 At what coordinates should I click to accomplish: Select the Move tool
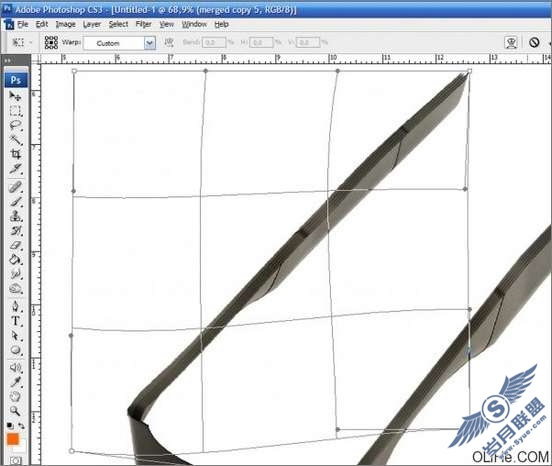[15, 96]
